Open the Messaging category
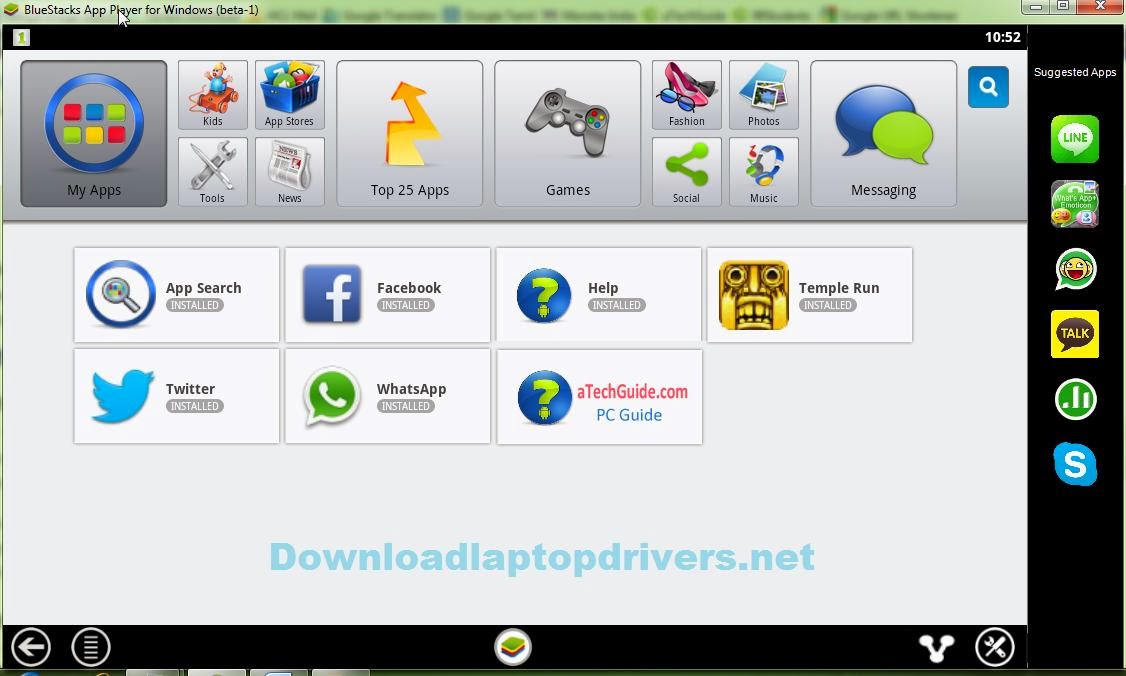This screenshot has height=676, width=1126. coord(883,134)
